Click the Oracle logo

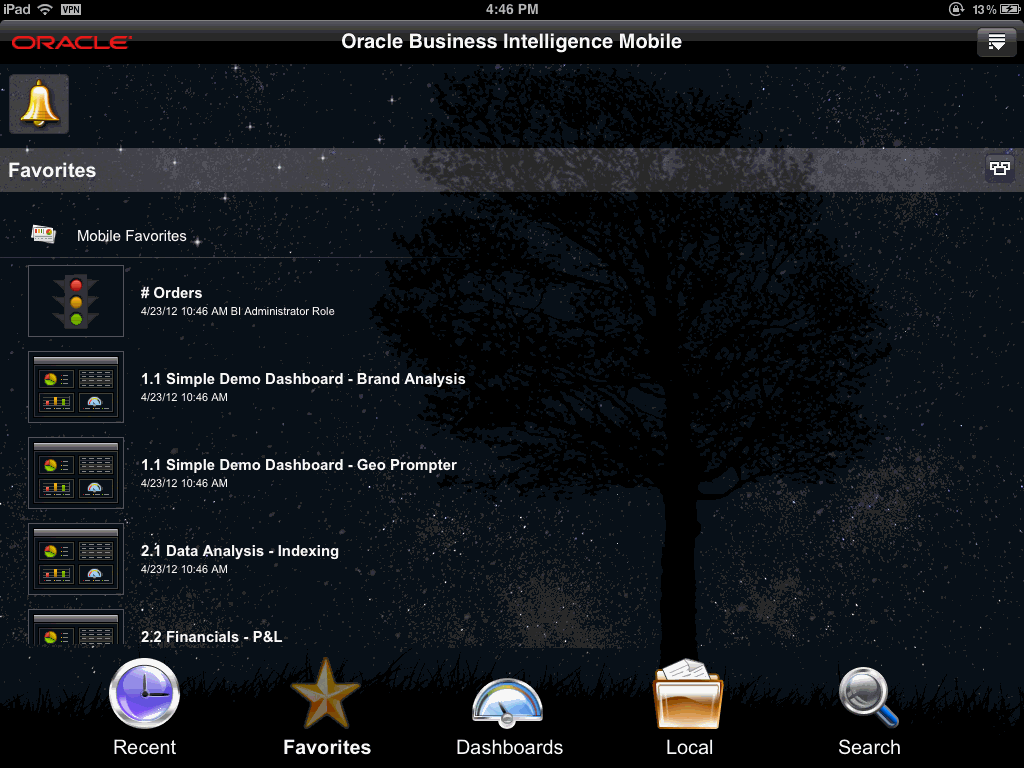tap(72, 42)
